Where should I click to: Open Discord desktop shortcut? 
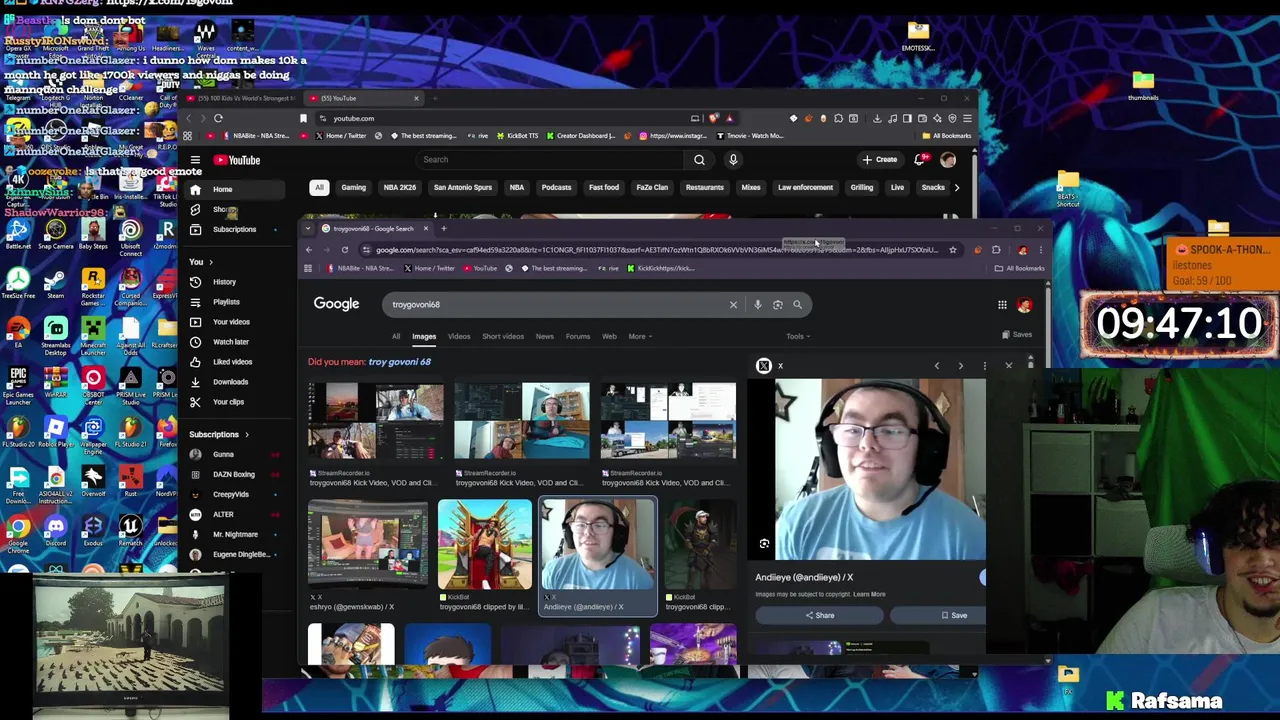[x=56, y=530]
